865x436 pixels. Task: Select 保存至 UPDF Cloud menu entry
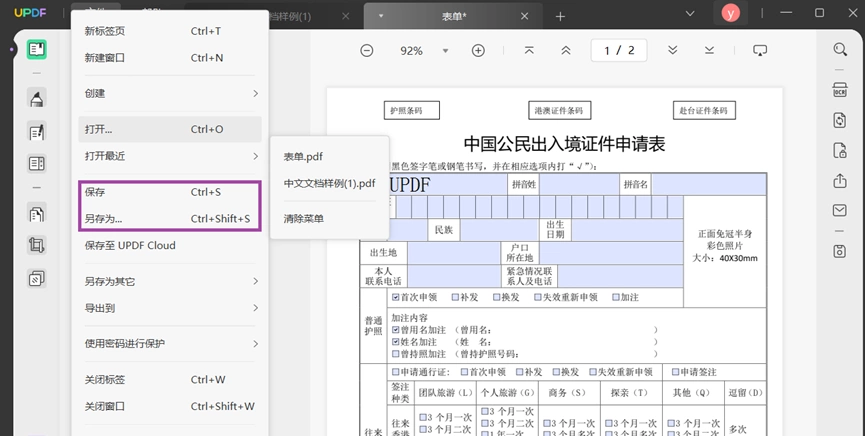coord(170,246)
